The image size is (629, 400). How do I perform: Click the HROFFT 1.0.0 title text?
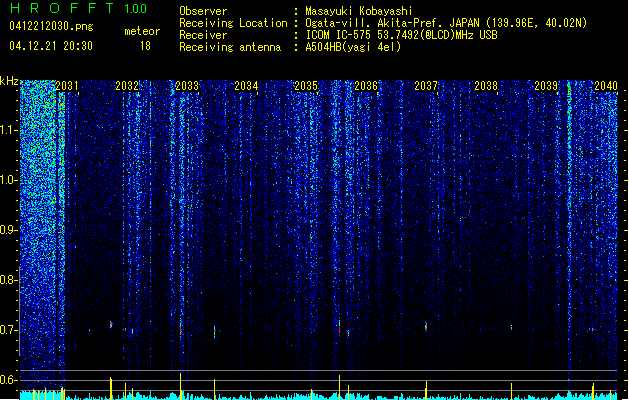point(79,8)
